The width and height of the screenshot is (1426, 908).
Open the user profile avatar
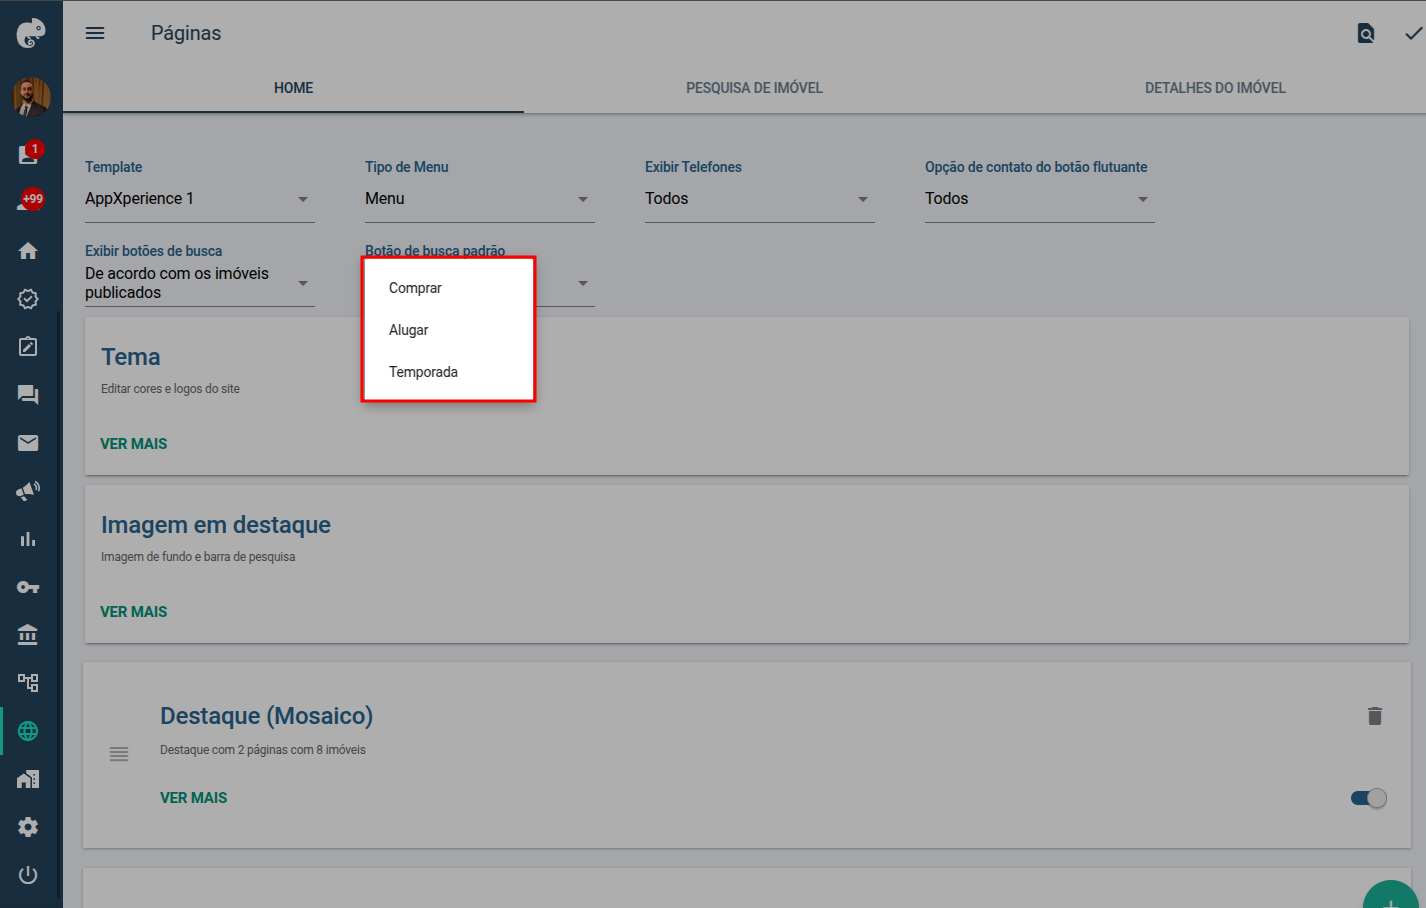tap(31, 97)
